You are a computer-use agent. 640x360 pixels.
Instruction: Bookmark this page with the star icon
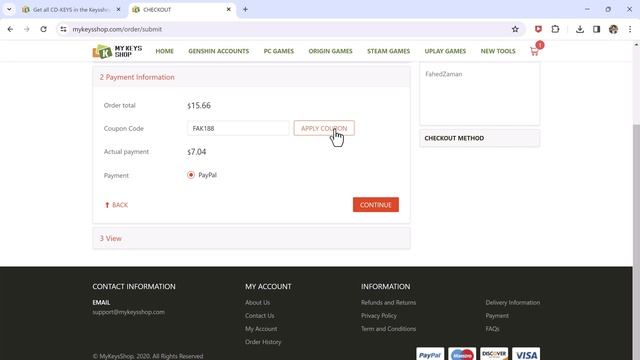[x=515, y=29]
